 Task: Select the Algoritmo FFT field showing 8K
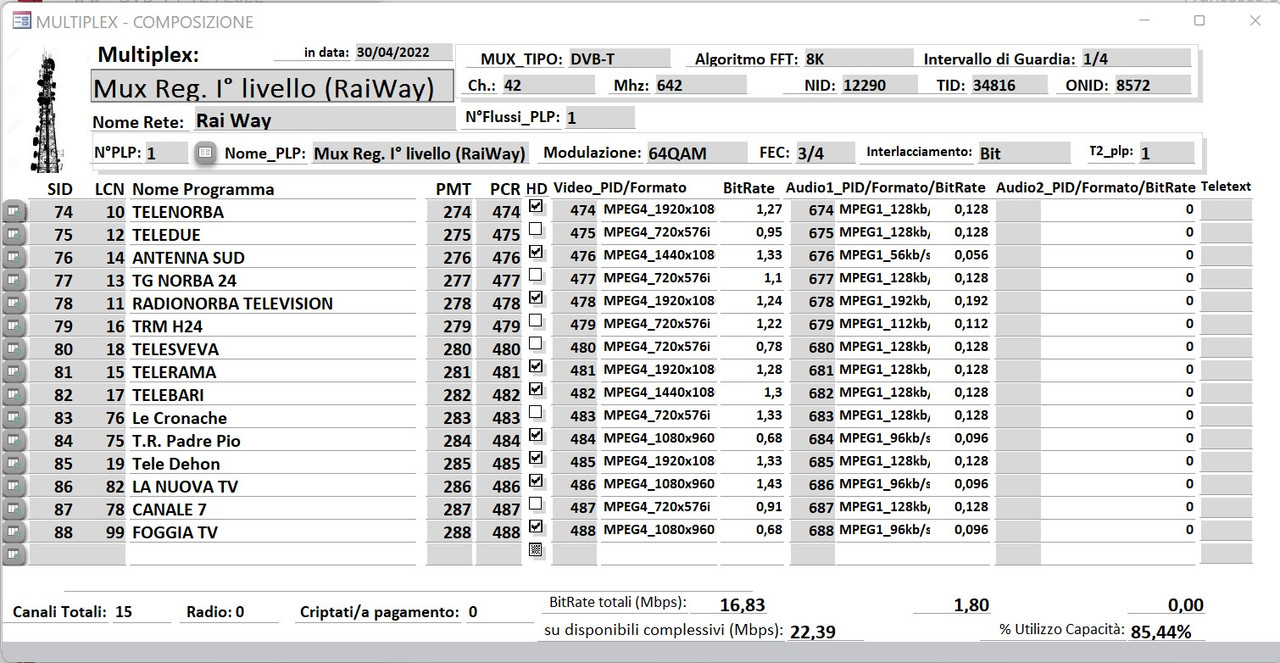point(857,58)
